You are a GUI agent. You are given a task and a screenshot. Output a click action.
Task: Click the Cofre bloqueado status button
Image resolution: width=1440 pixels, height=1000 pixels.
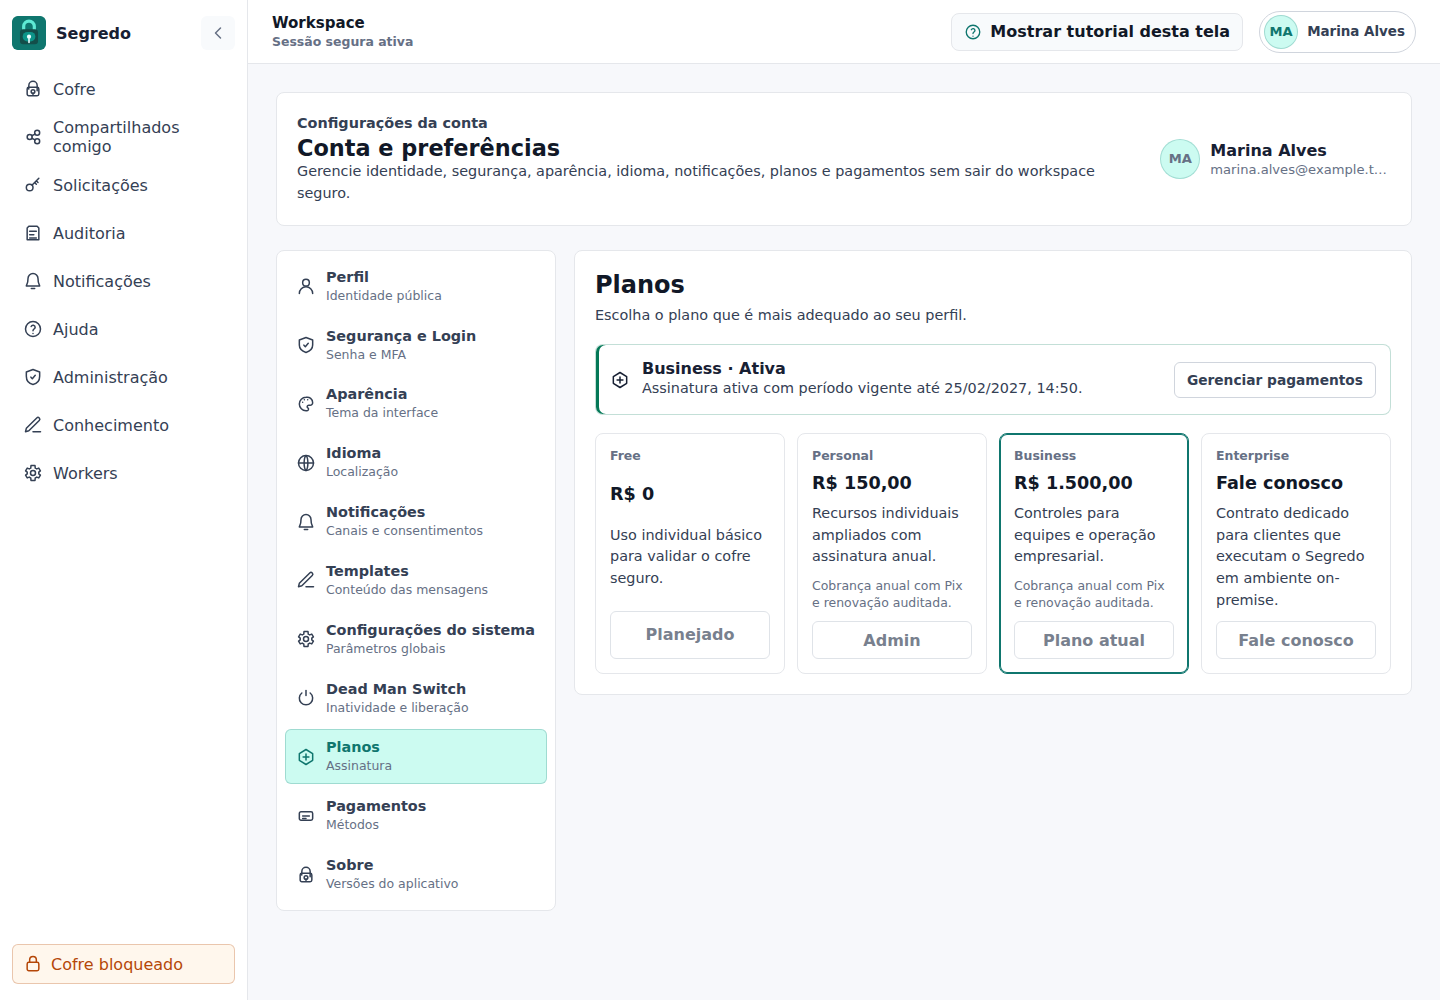pos(124,964)
